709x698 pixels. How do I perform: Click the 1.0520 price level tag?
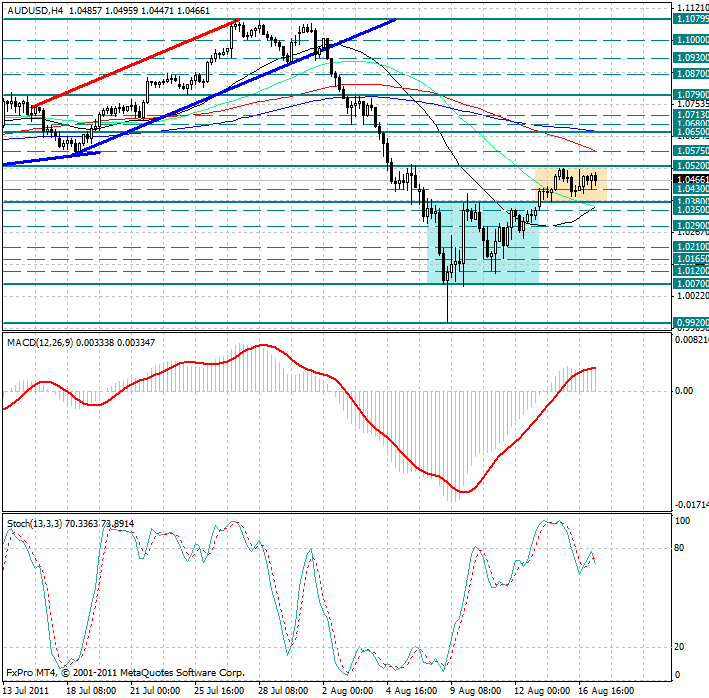(x=691, y=166)
